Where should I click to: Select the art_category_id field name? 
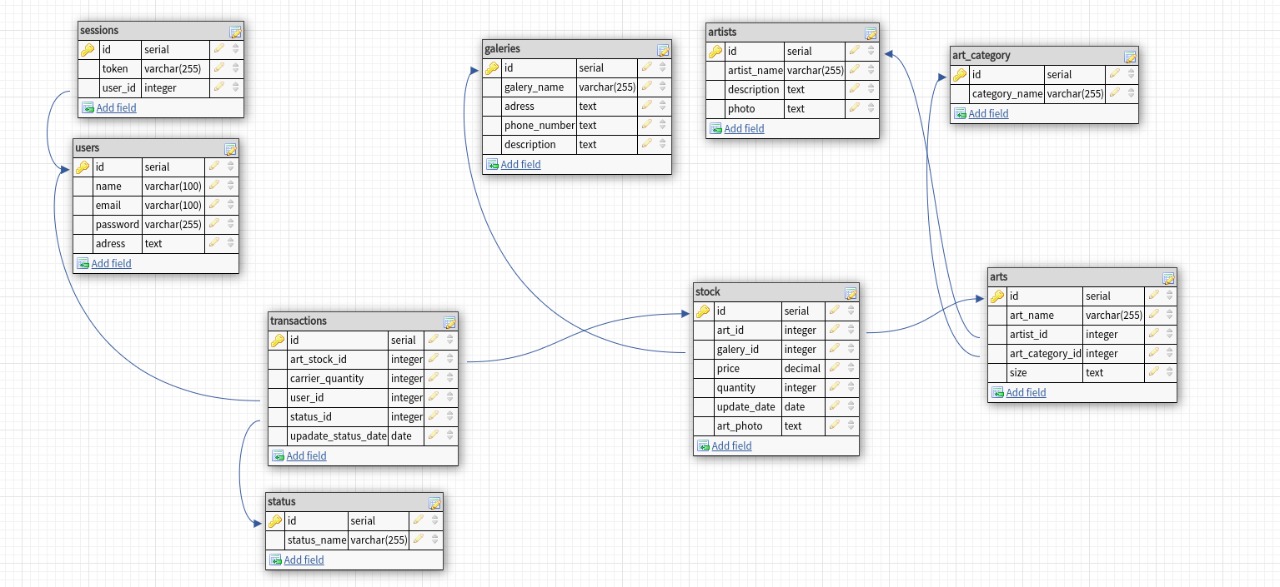[1046, 353]
